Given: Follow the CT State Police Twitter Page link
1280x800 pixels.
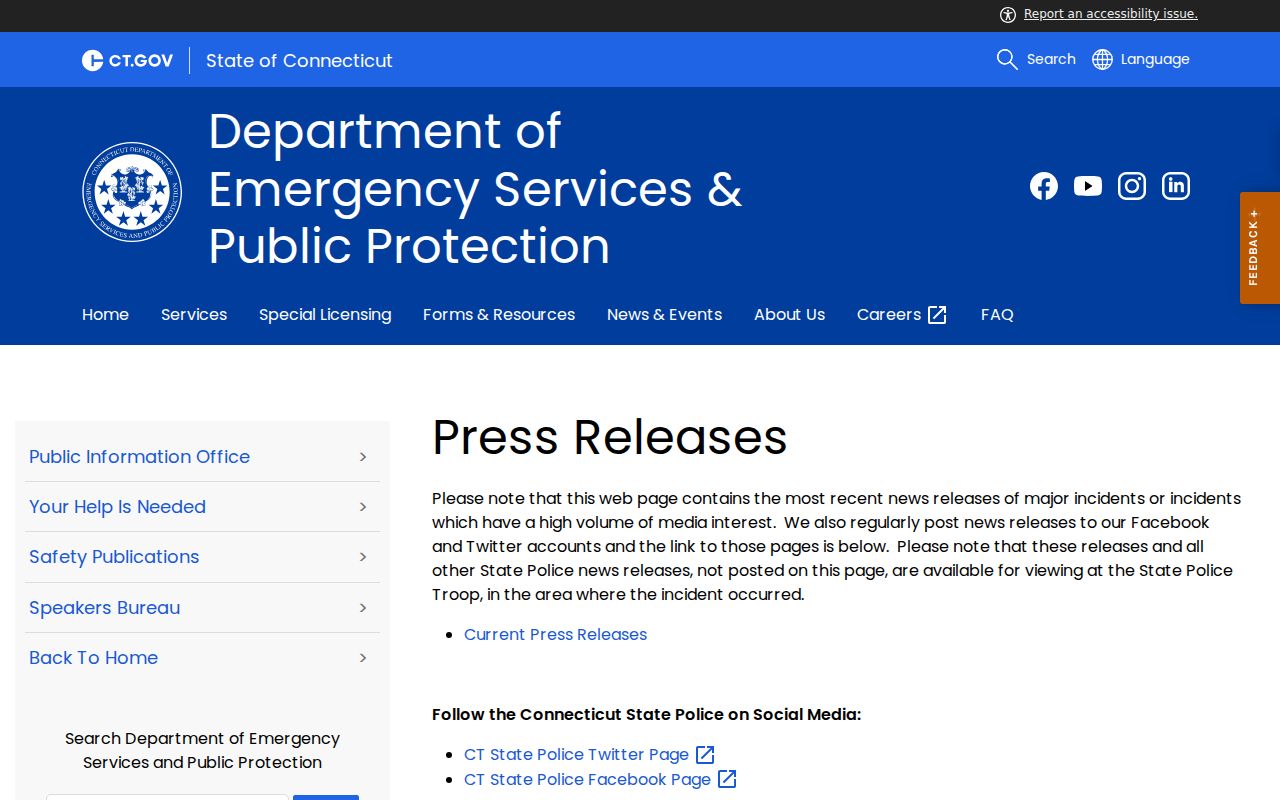Looking at the screenshot, I should 576,754.
